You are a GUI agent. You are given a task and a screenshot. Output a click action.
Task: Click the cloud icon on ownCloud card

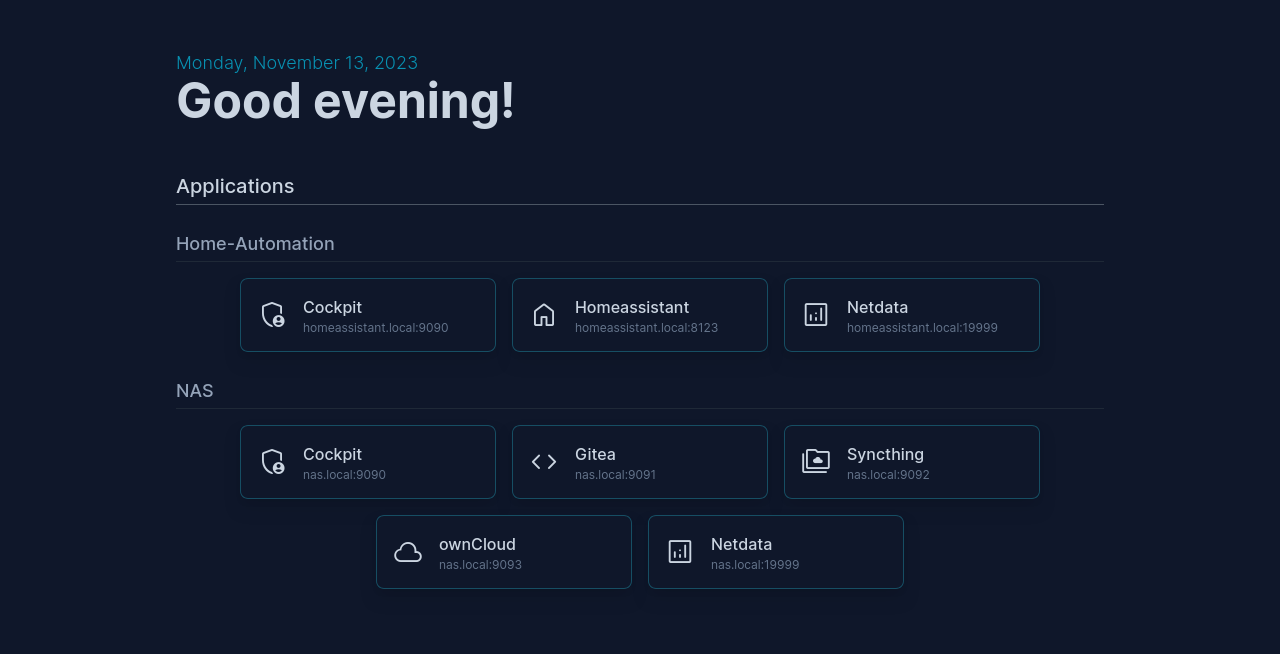click(x=408, y=552)
